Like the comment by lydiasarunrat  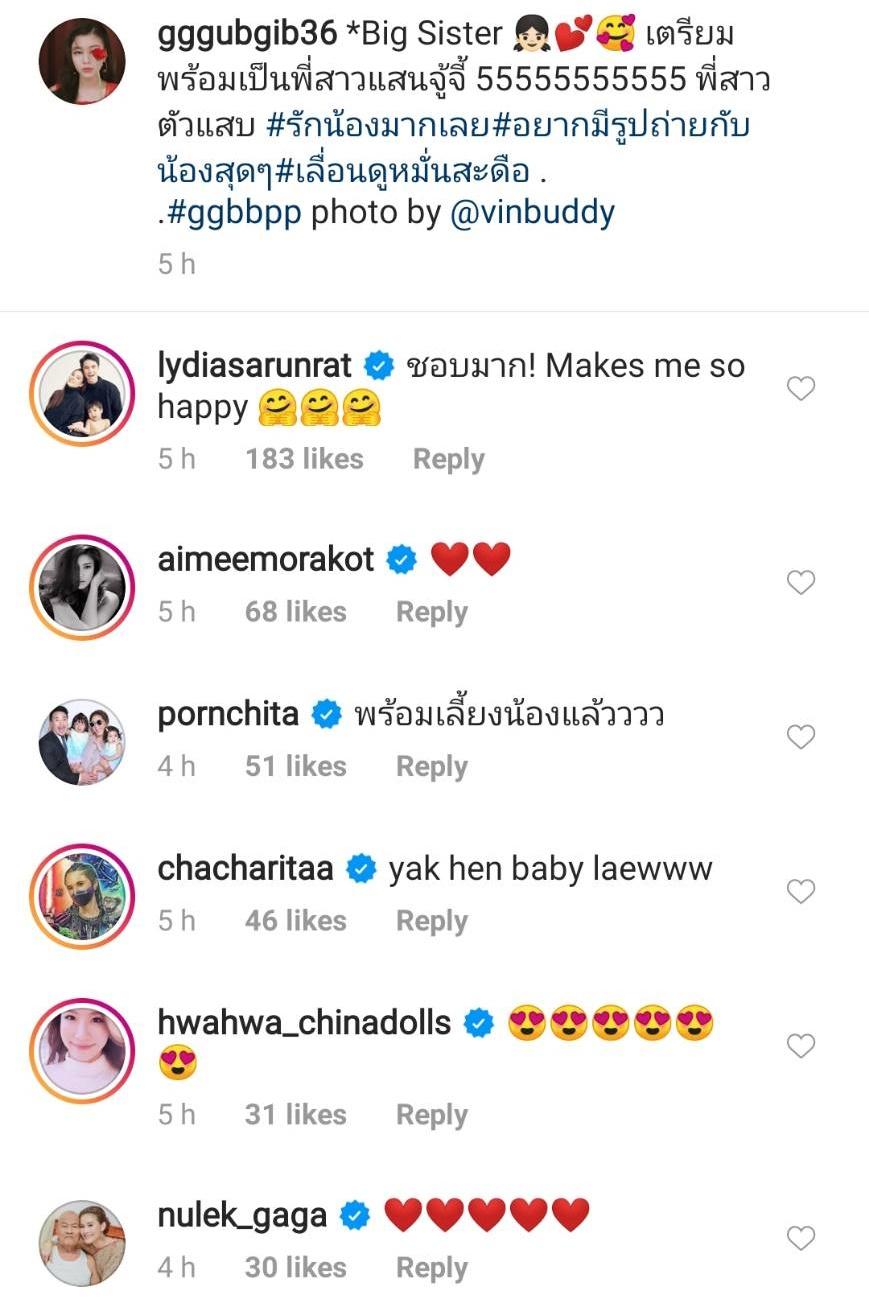point(800,388)
